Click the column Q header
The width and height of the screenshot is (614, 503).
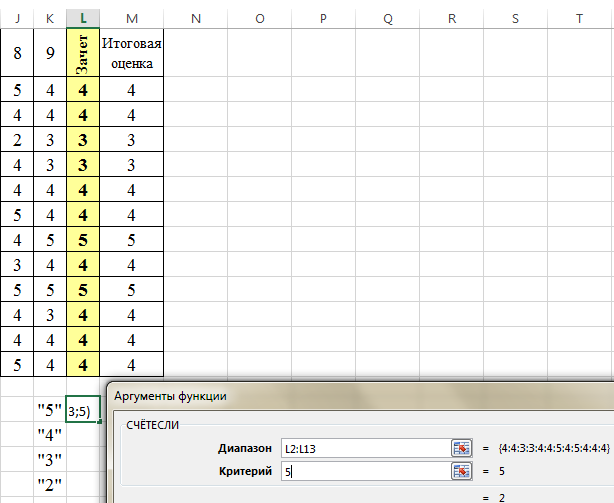(387, 19)
